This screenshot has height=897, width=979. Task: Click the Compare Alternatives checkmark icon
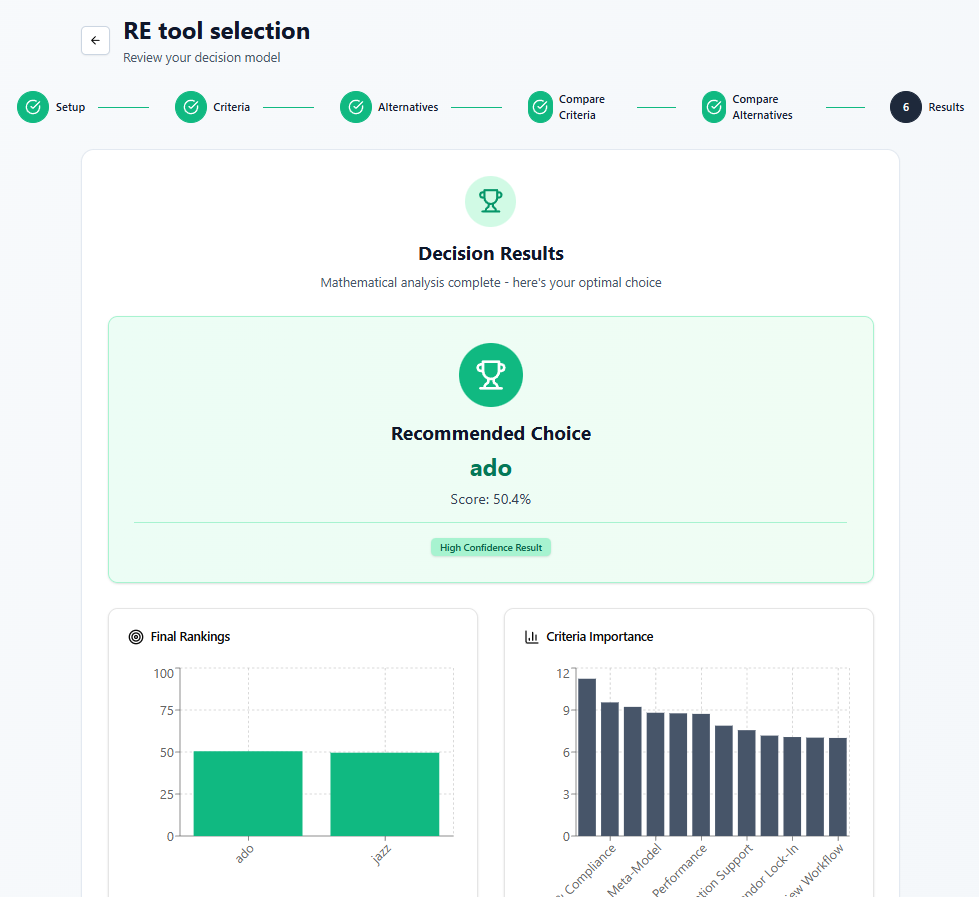(x=713, y=106)
